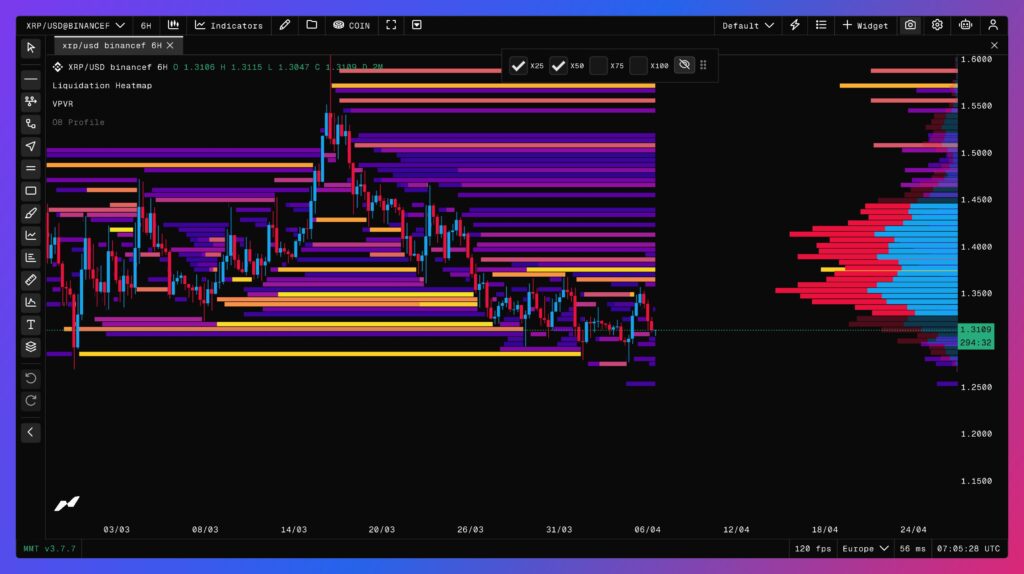This screenshot has width=1024, height=574.
Task: Open the list view icon in top bar
Action: 821,25
